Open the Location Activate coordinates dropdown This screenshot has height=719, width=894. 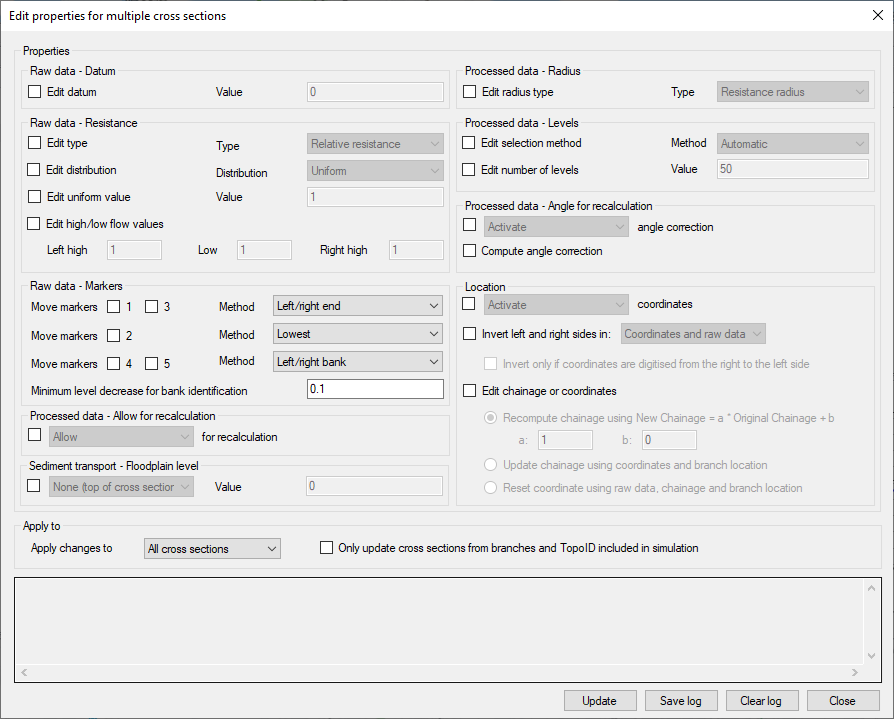point(556,304)
